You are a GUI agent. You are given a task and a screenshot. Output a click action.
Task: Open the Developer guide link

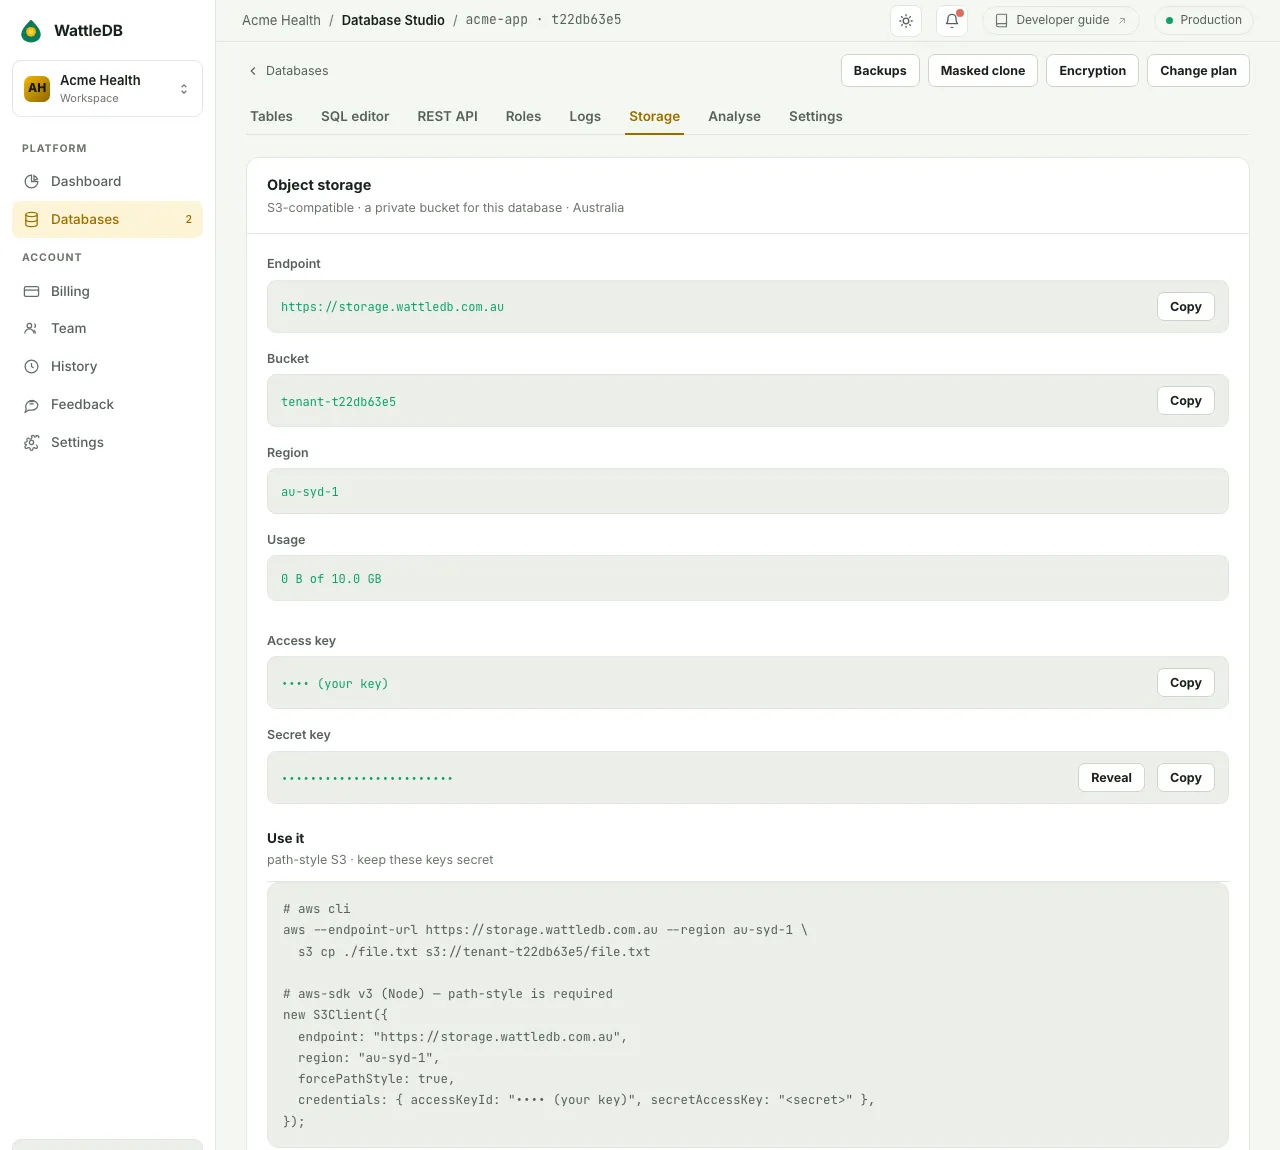(x=1061, y=20)
